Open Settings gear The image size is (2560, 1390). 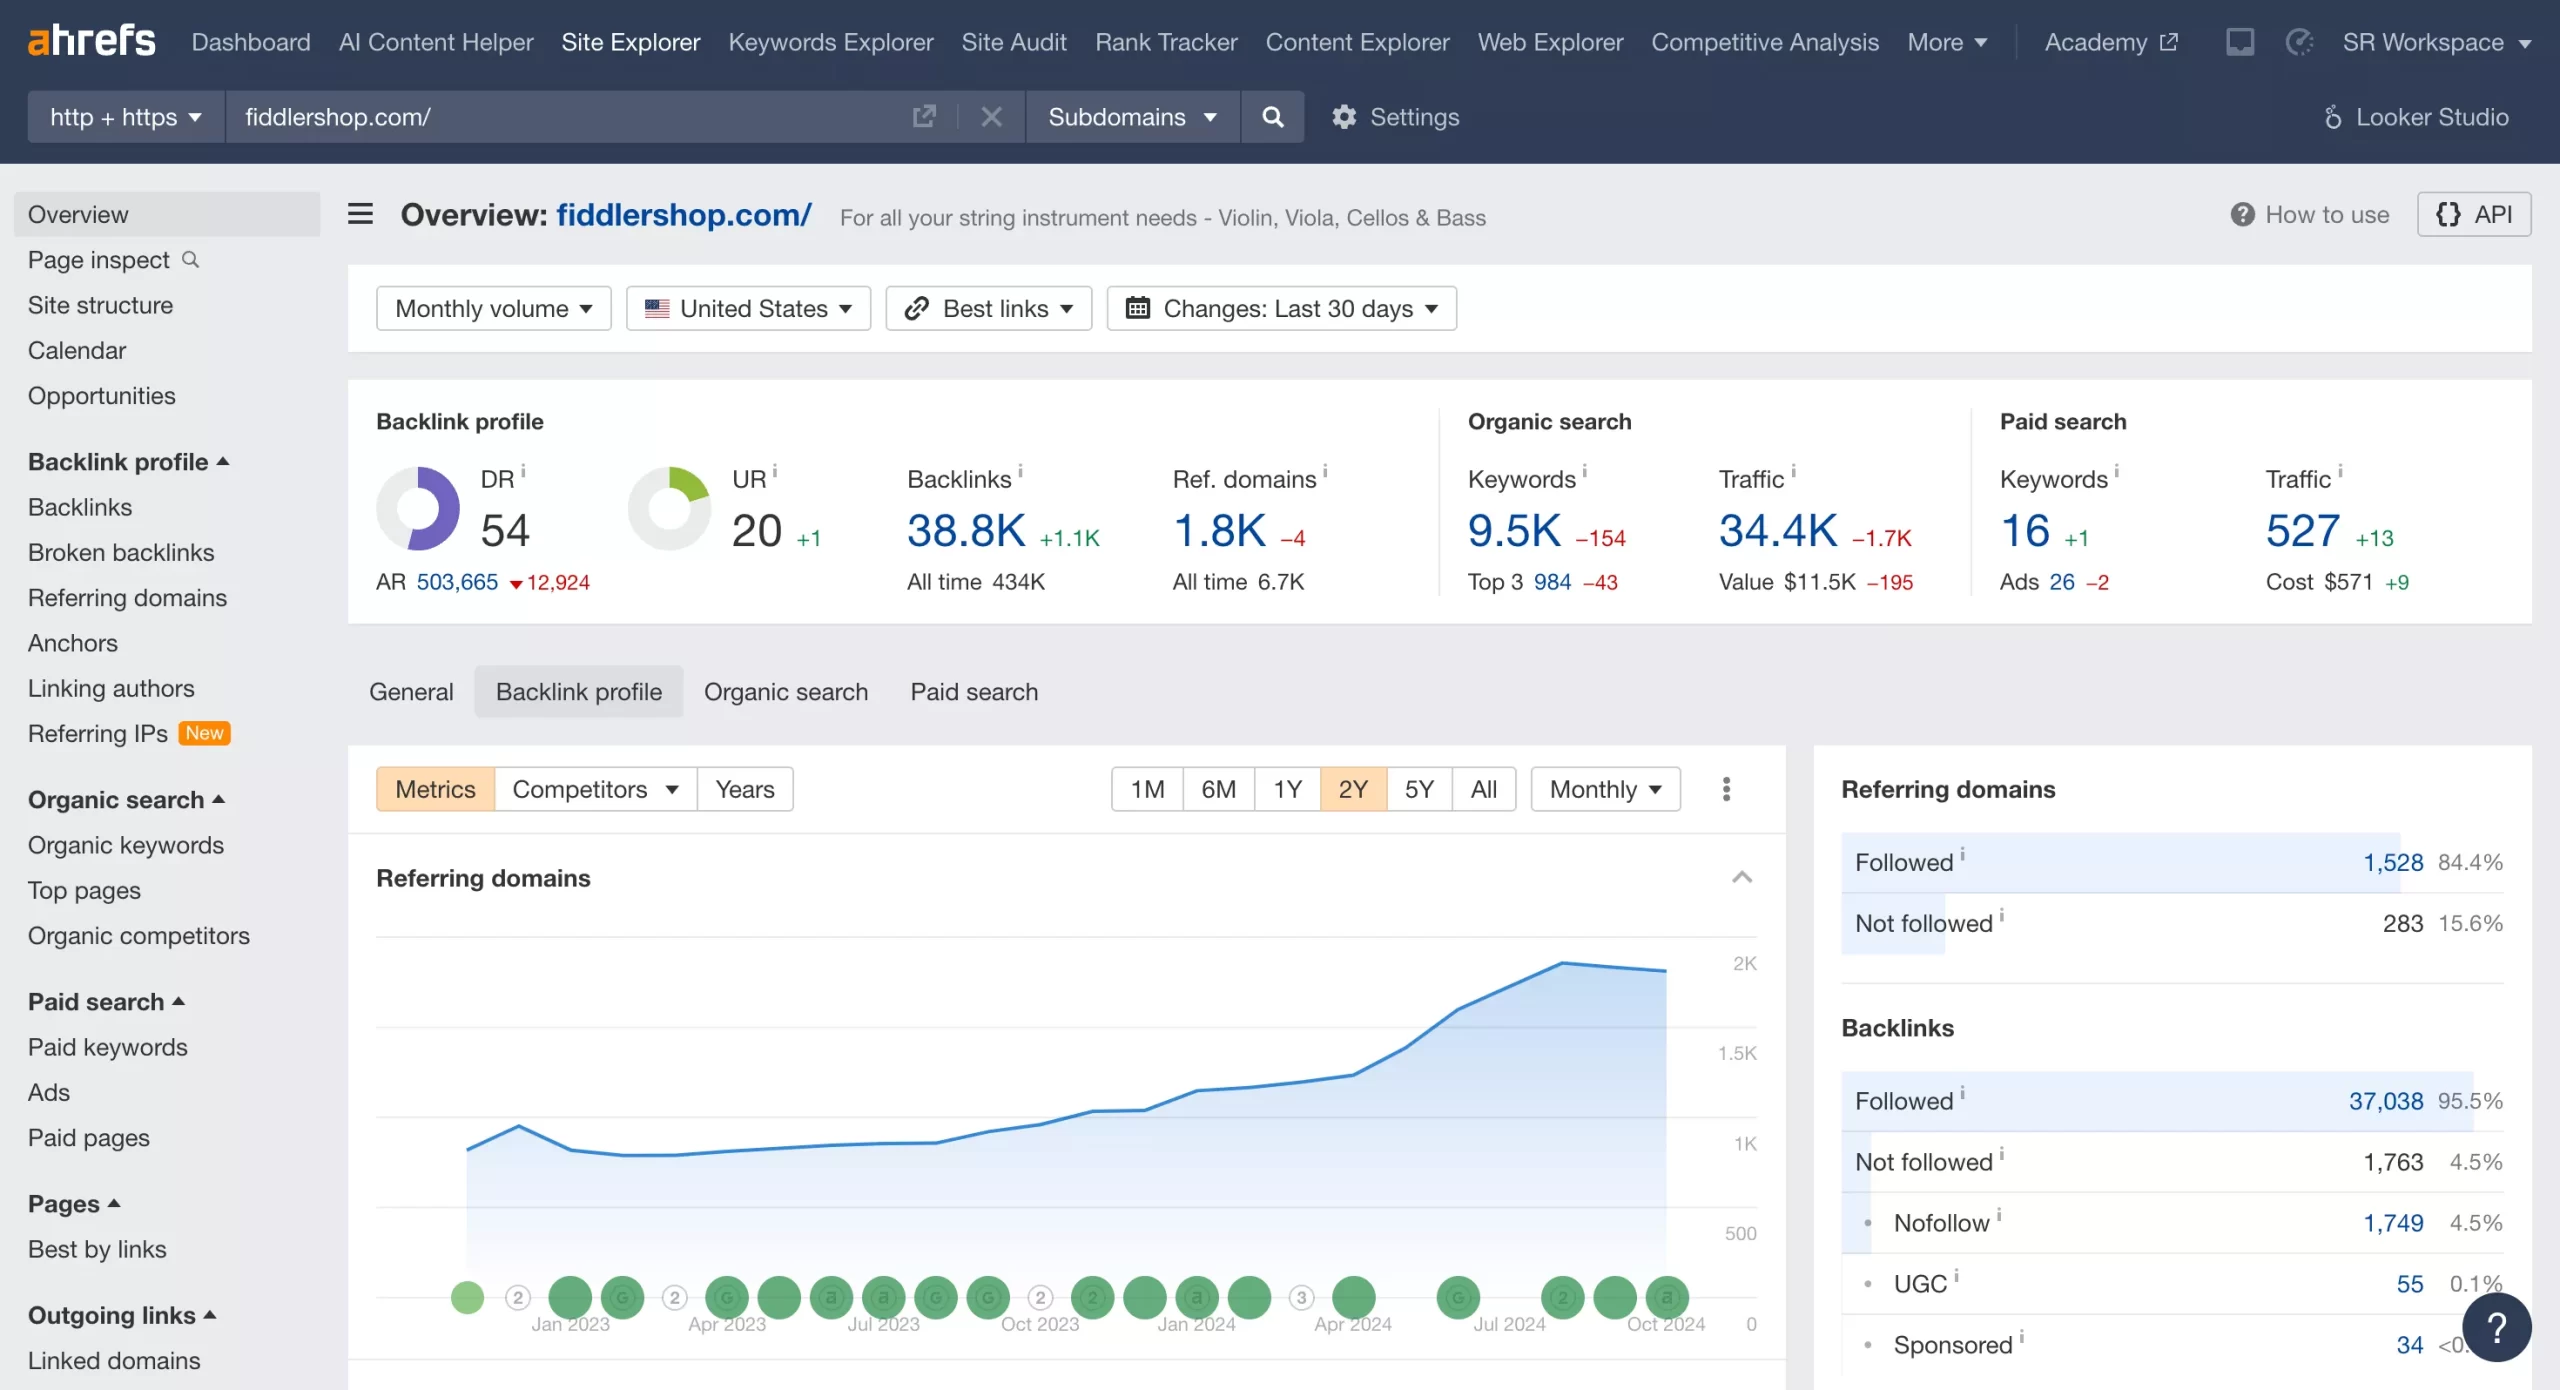tap(1395, 117)
